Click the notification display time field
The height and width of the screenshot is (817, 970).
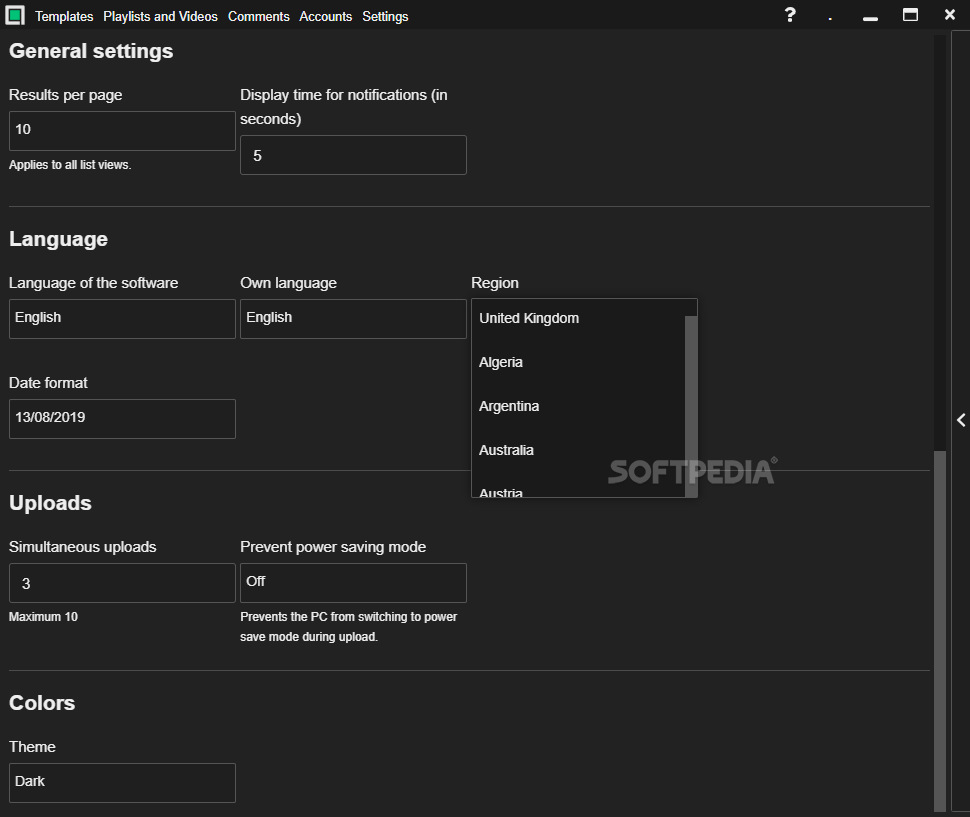tap(353, 155)
